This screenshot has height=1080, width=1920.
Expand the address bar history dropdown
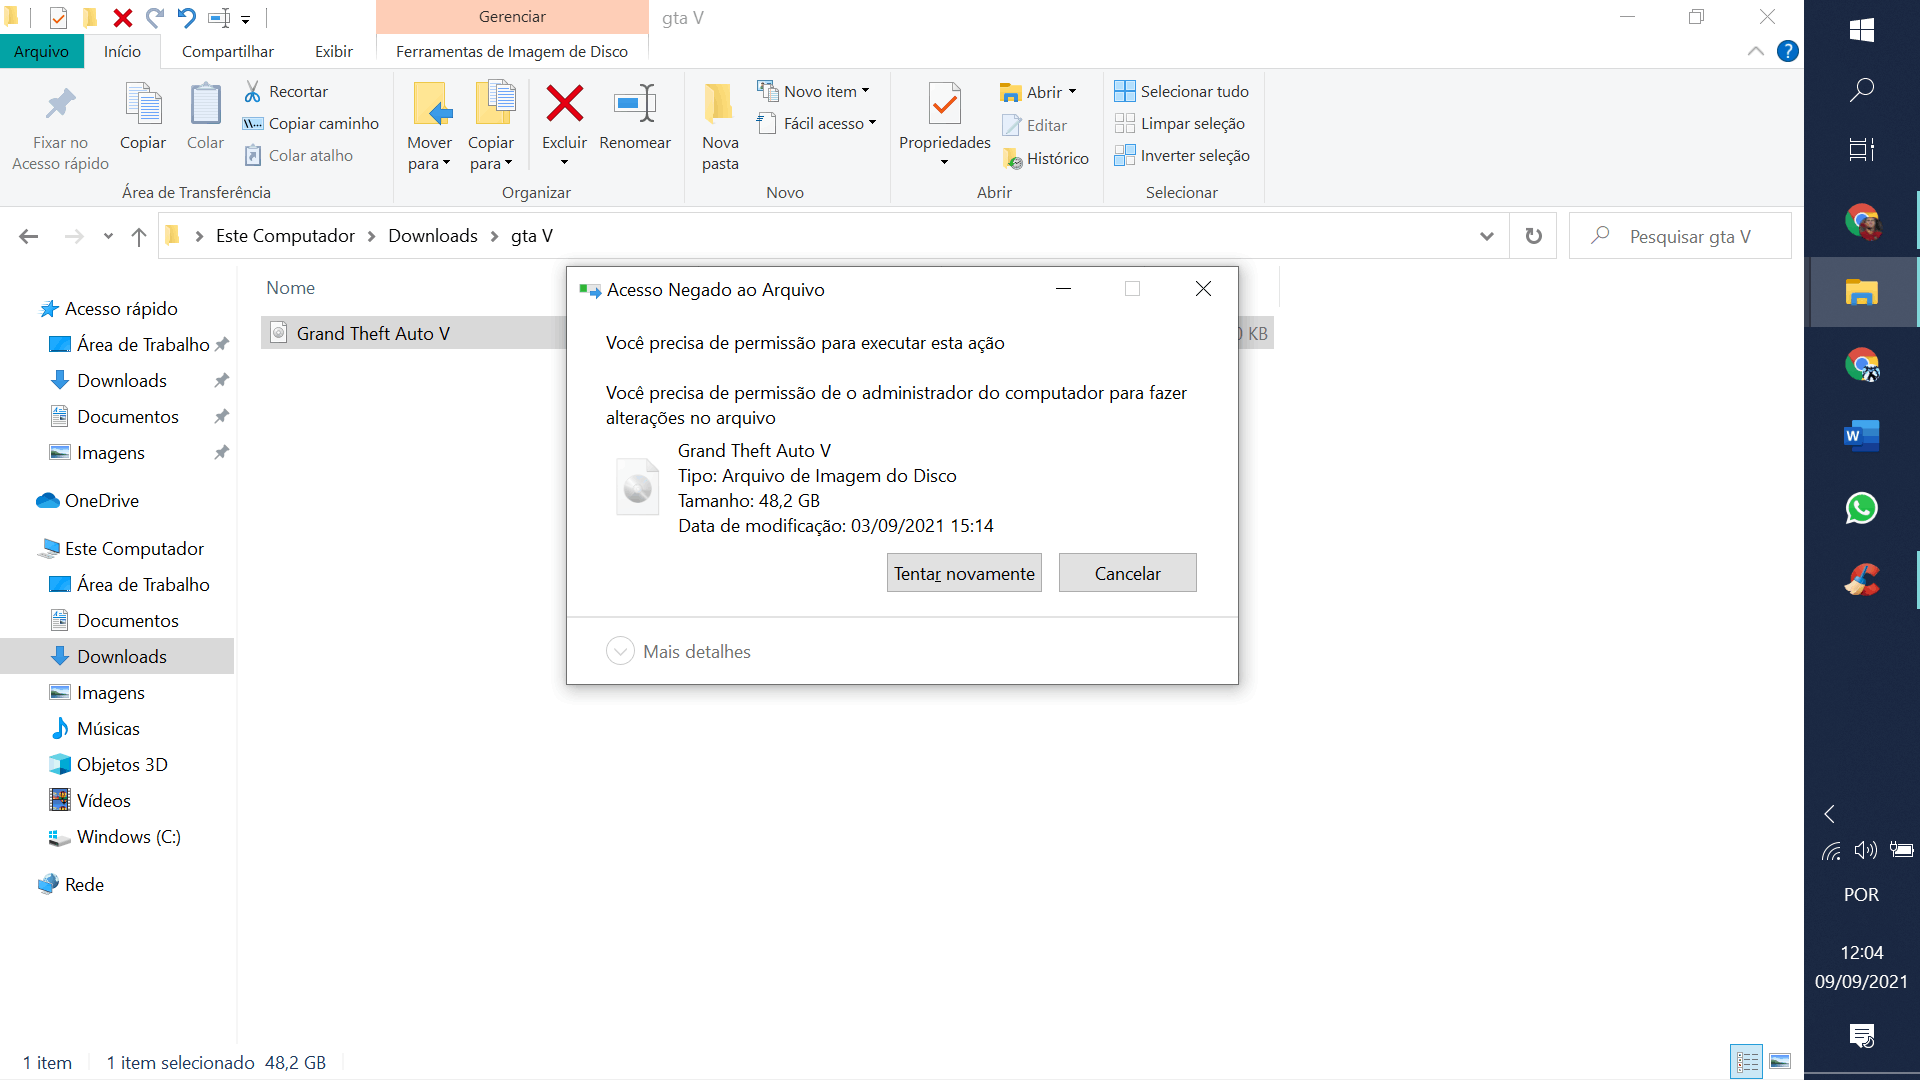[1487, 236]
